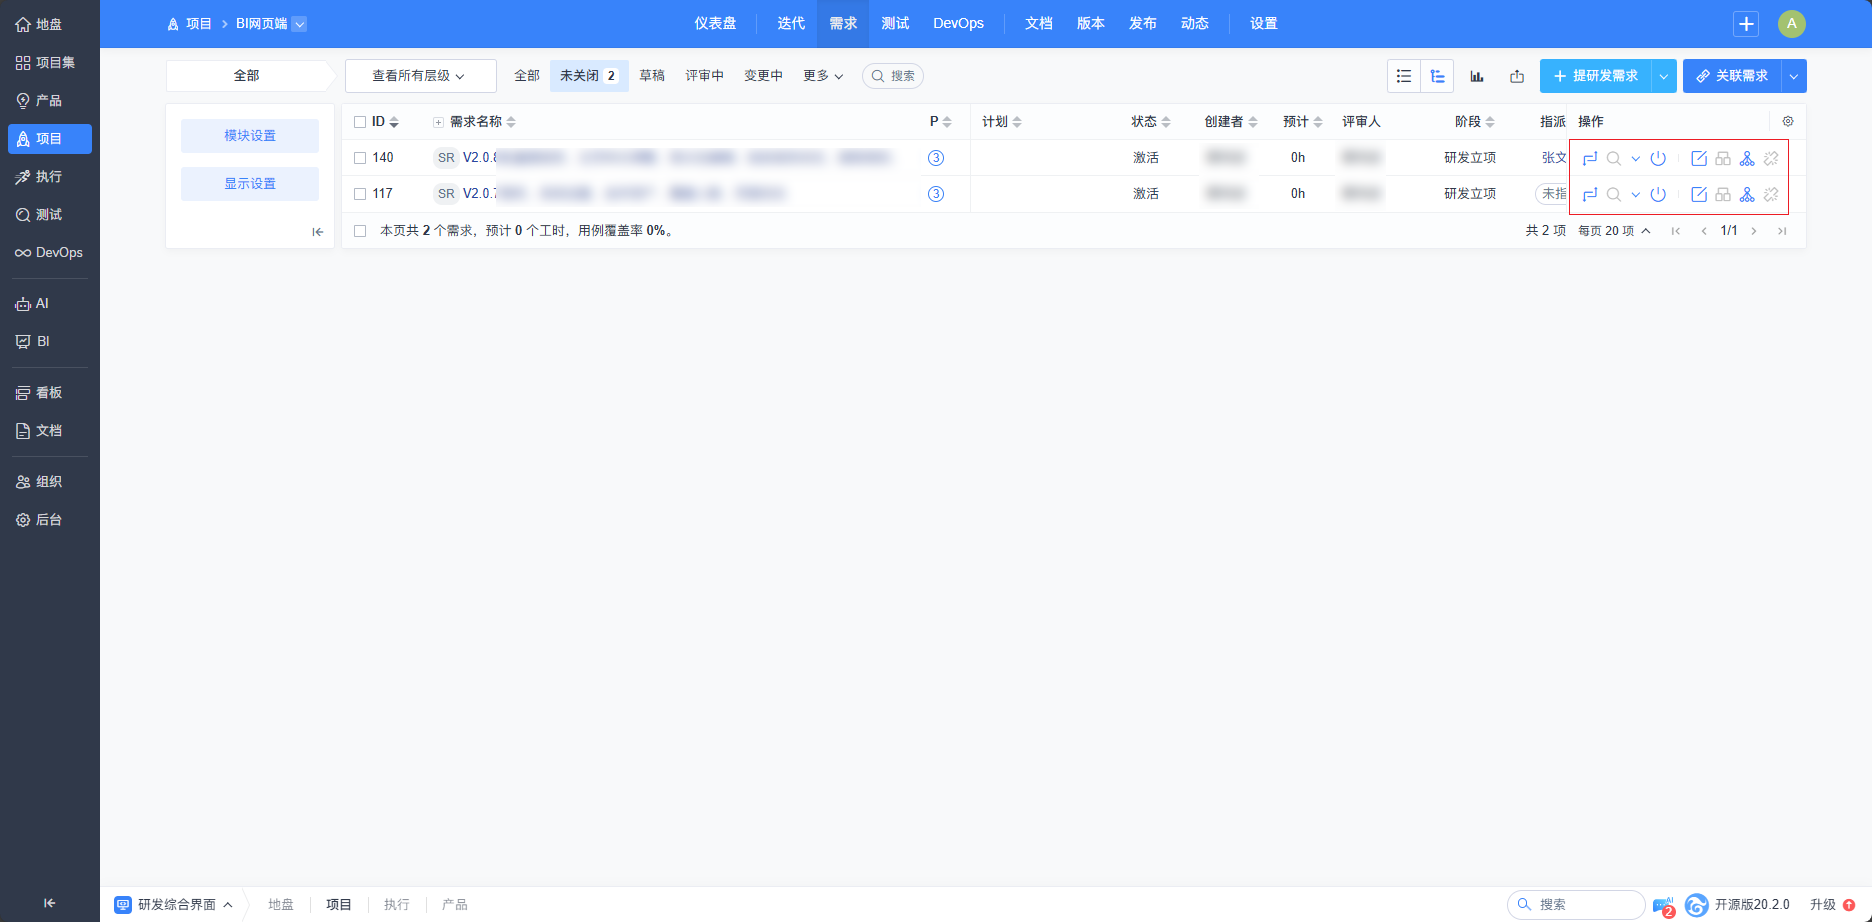Open the user avatar A menu
The image size is (1872, 922).
coord(1792,24)
